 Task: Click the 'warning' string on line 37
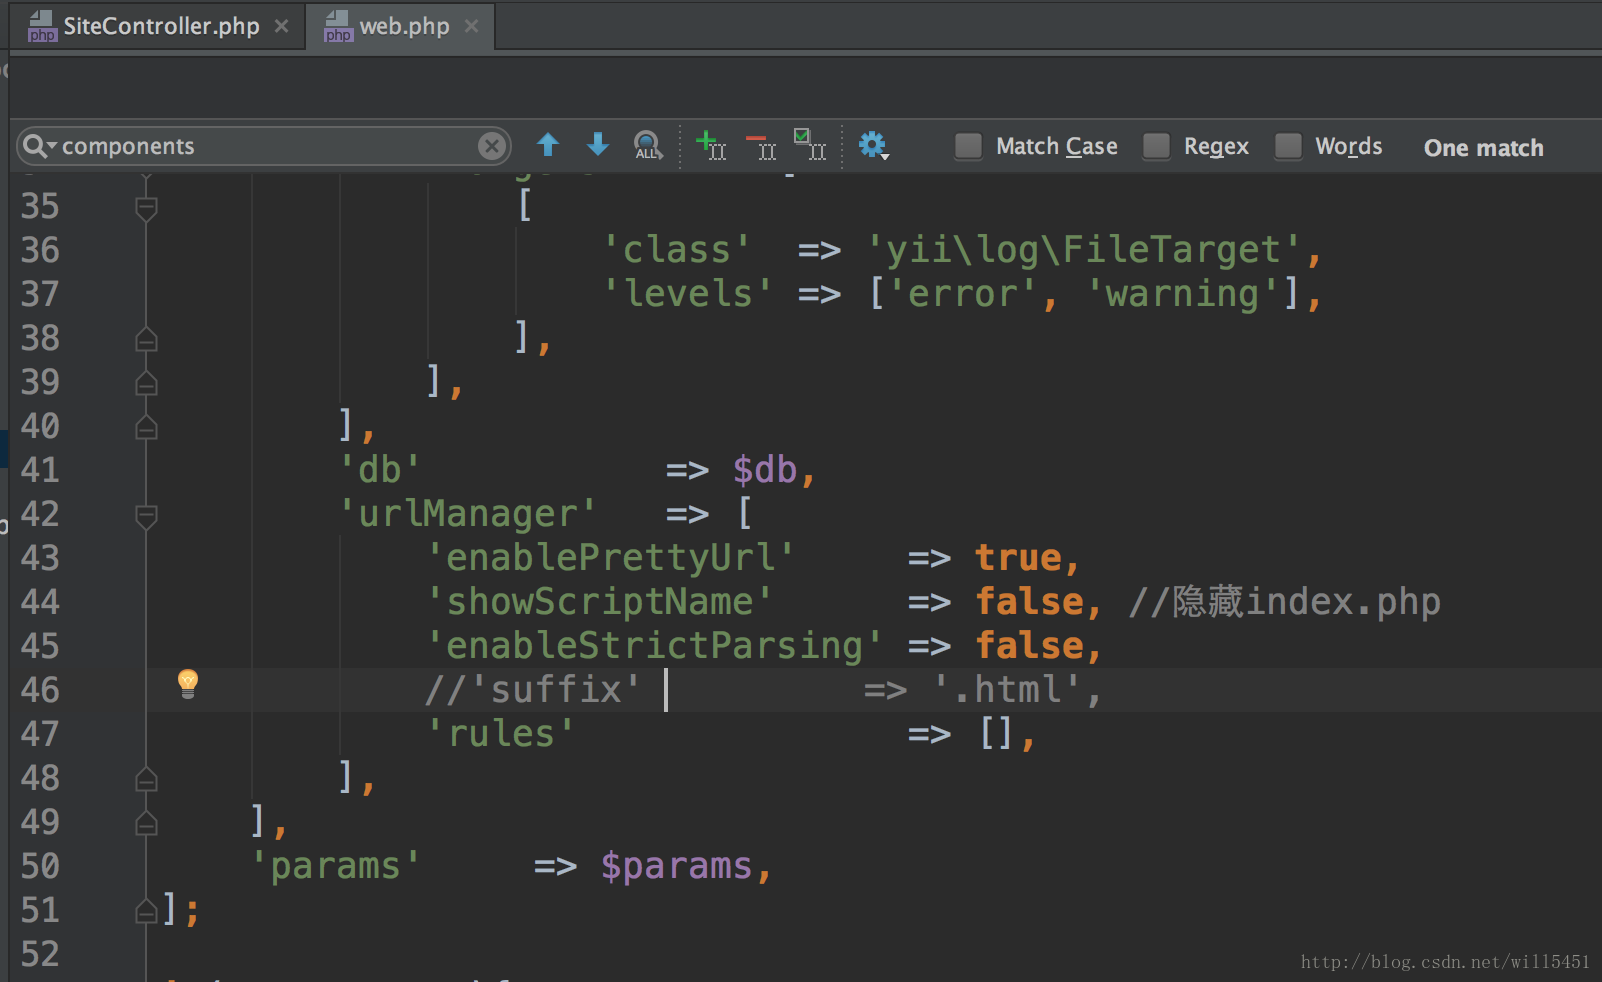tap(1182, 294)
